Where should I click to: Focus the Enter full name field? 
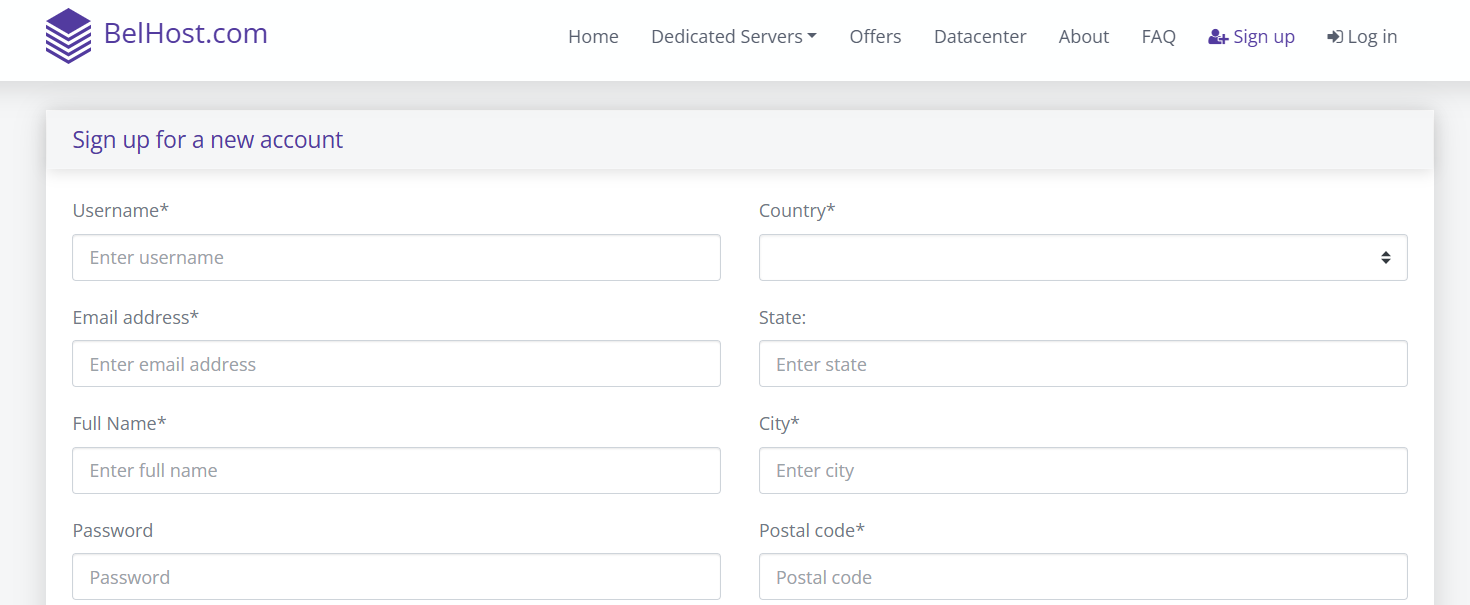(x=396, y=470)
